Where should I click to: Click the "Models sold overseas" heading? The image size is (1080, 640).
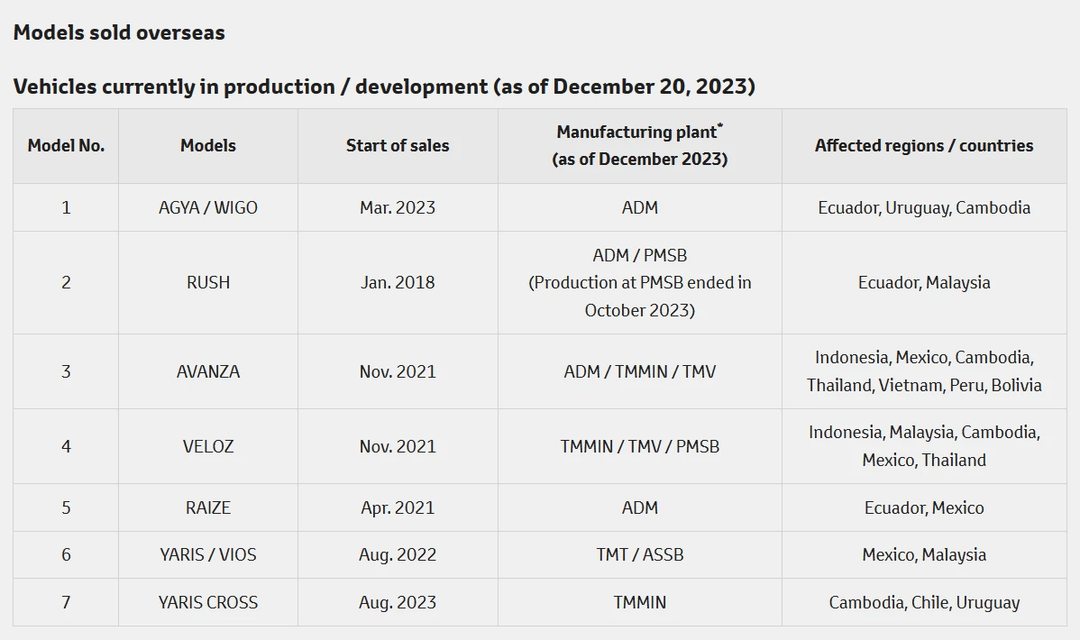(119, 32)
